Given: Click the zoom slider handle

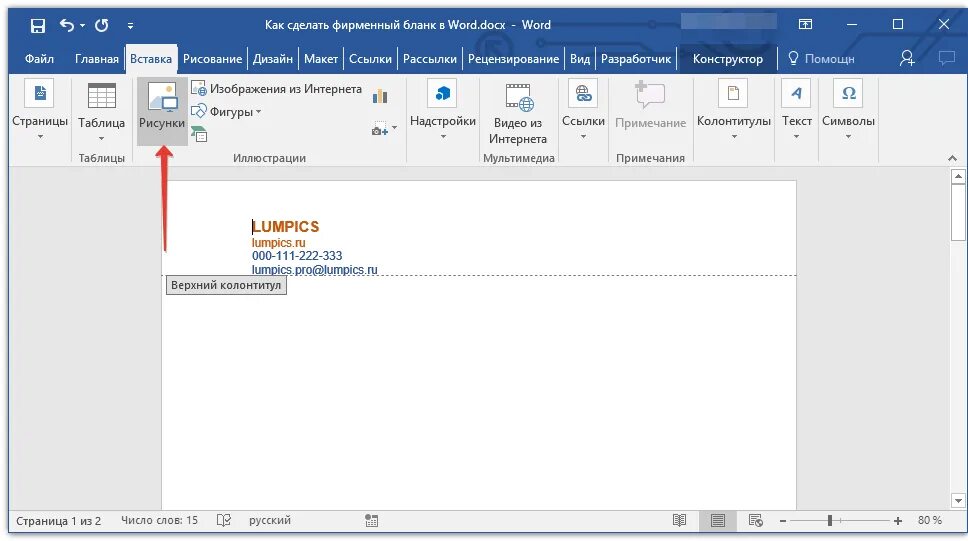Looking at the screenshot, I should [x=830, y=521].
